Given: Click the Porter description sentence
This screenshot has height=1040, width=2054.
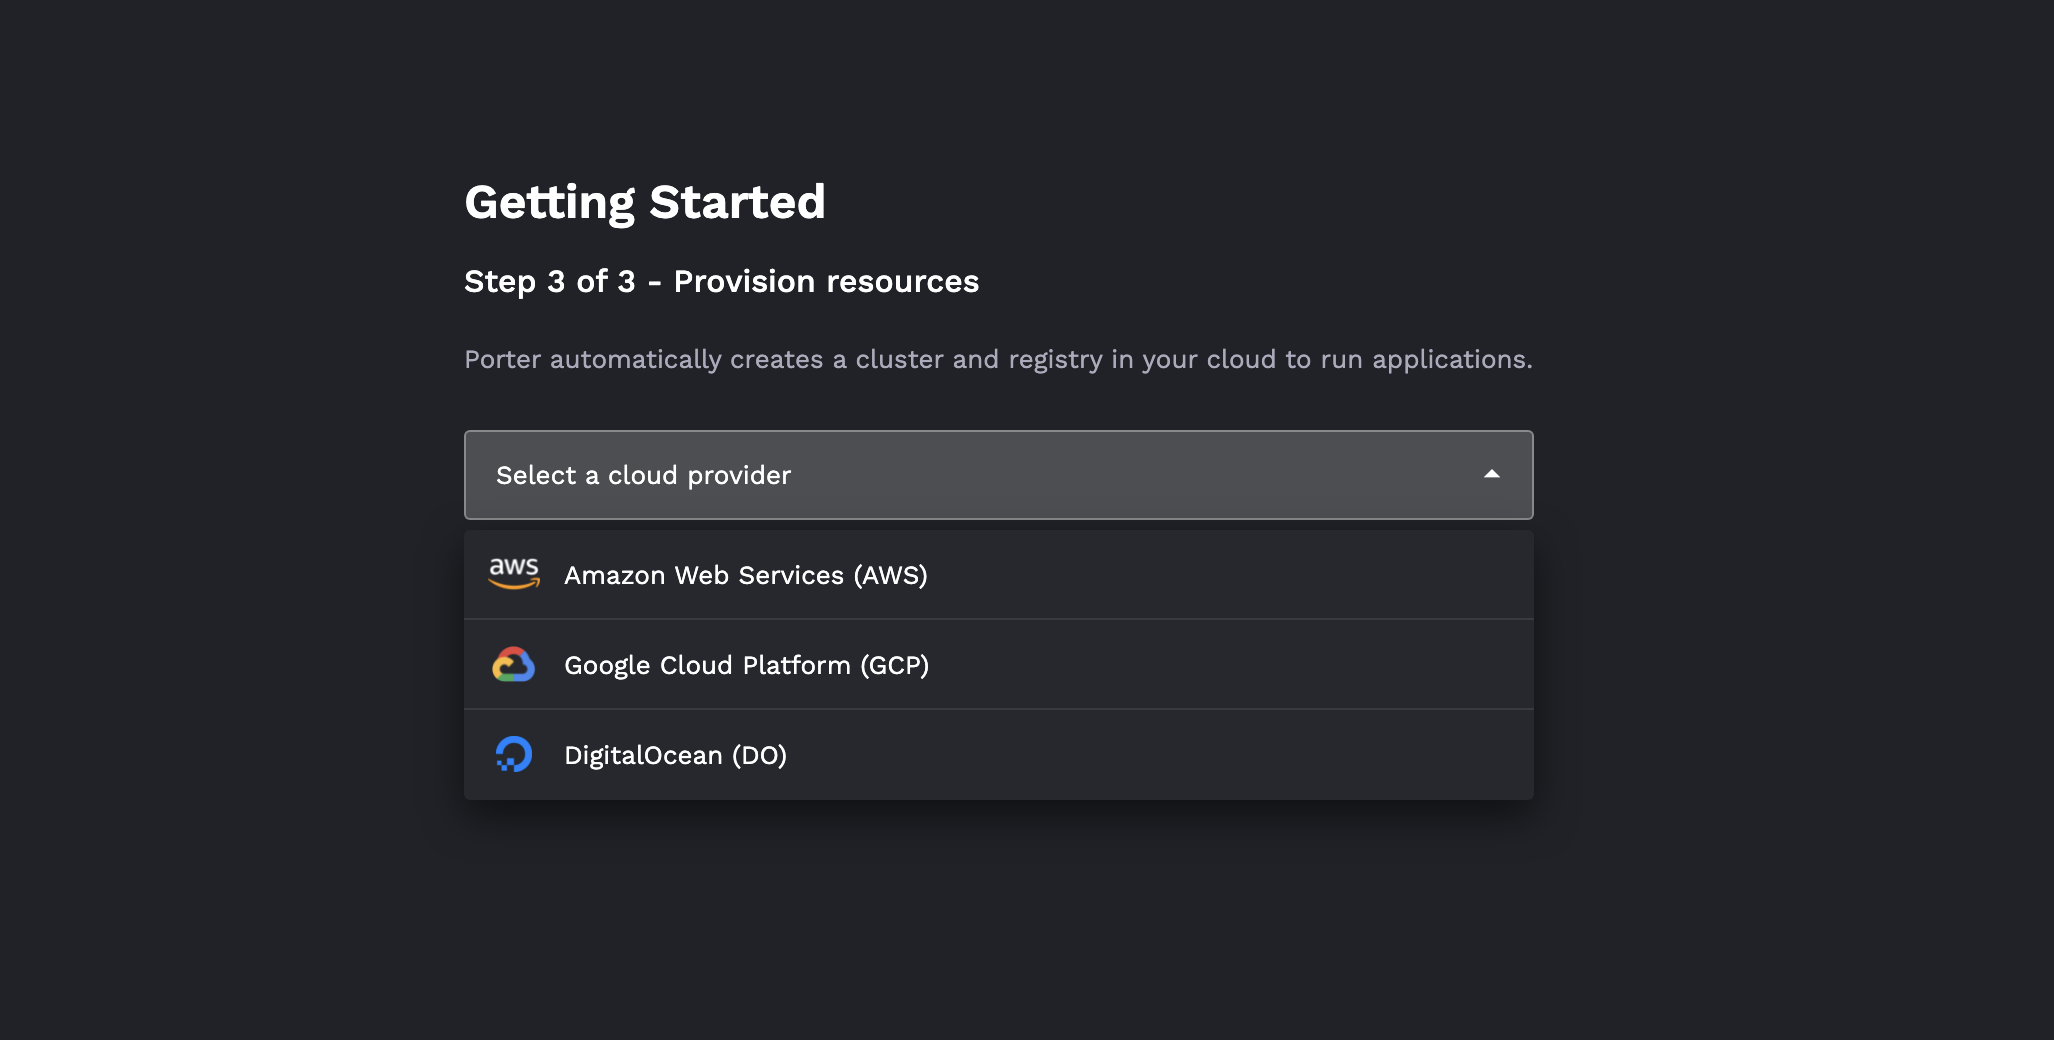Looking at the screenshot, I should coord(998,360).
